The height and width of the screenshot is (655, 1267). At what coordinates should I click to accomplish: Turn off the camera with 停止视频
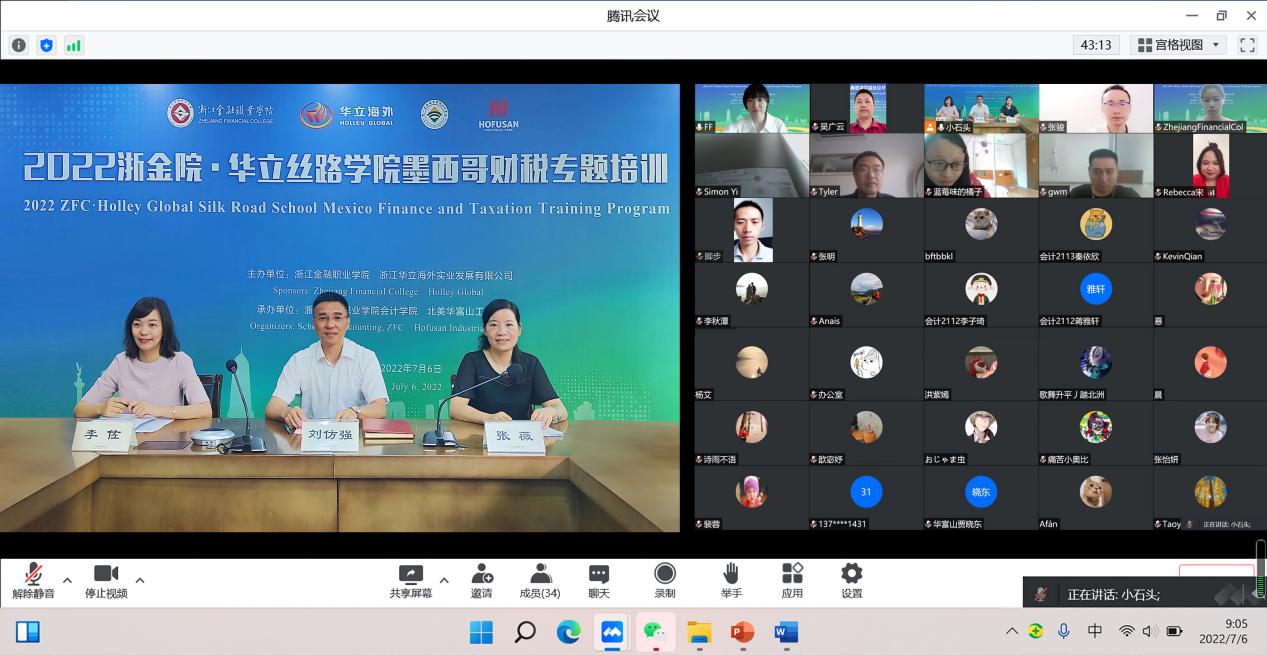click(105, 580)
